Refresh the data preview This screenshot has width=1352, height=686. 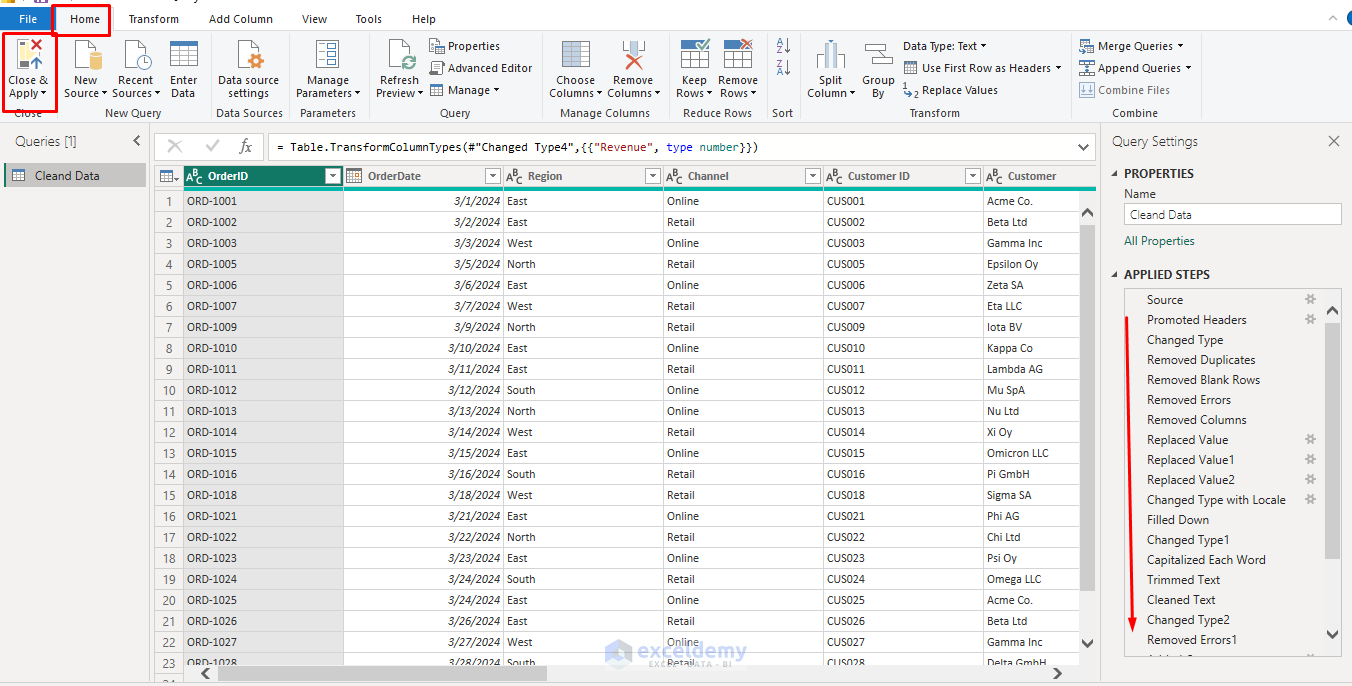398,68
